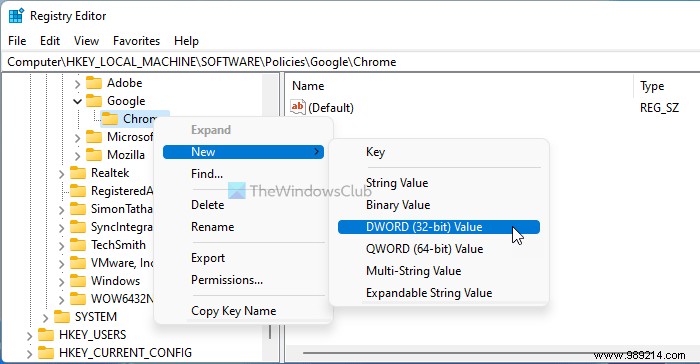Open the Favorites menu
This screenshot has width=700, height=364.
tap(136, 41)
